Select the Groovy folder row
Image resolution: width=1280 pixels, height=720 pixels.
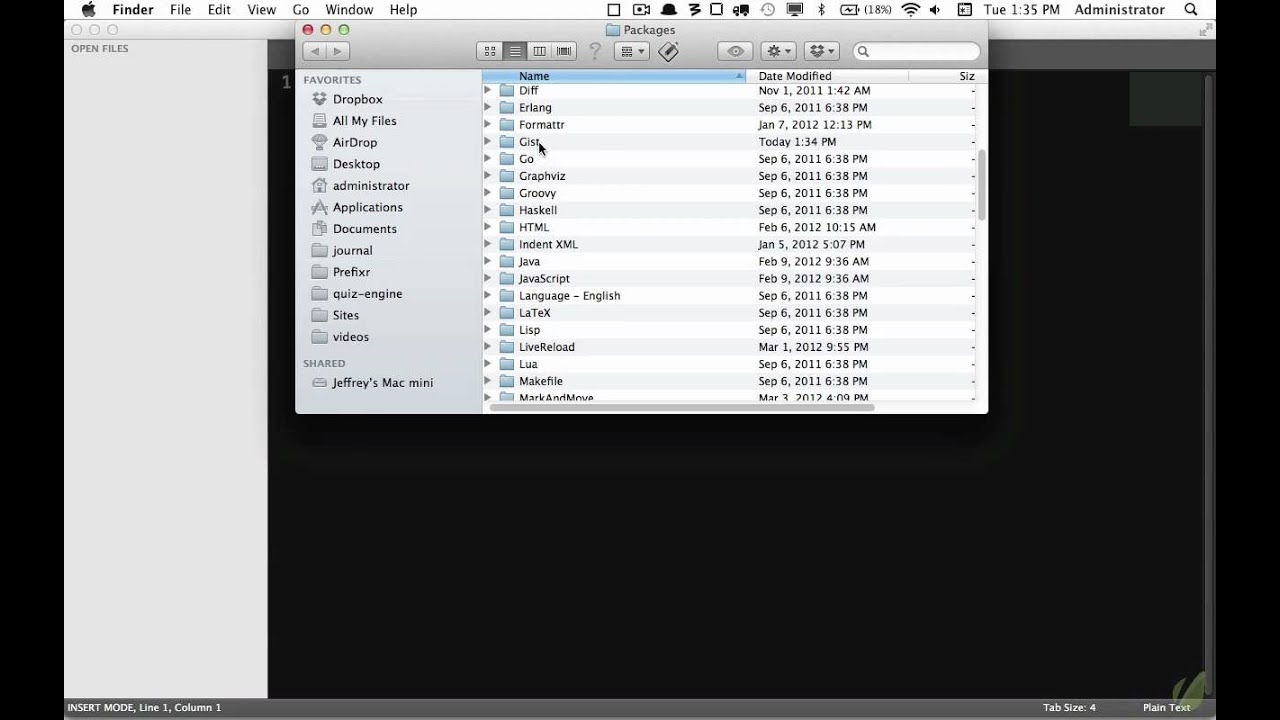point(729,193)
